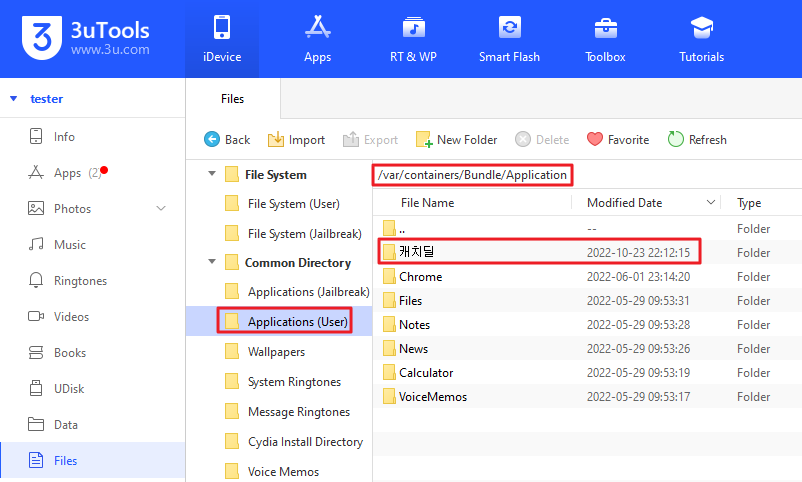
Task: Select the Chrome folder
Action: [x=588, y=276]
